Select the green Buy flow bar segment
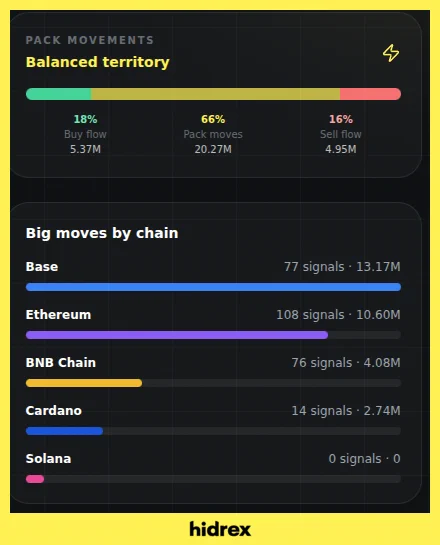 (x=58, y=94)
